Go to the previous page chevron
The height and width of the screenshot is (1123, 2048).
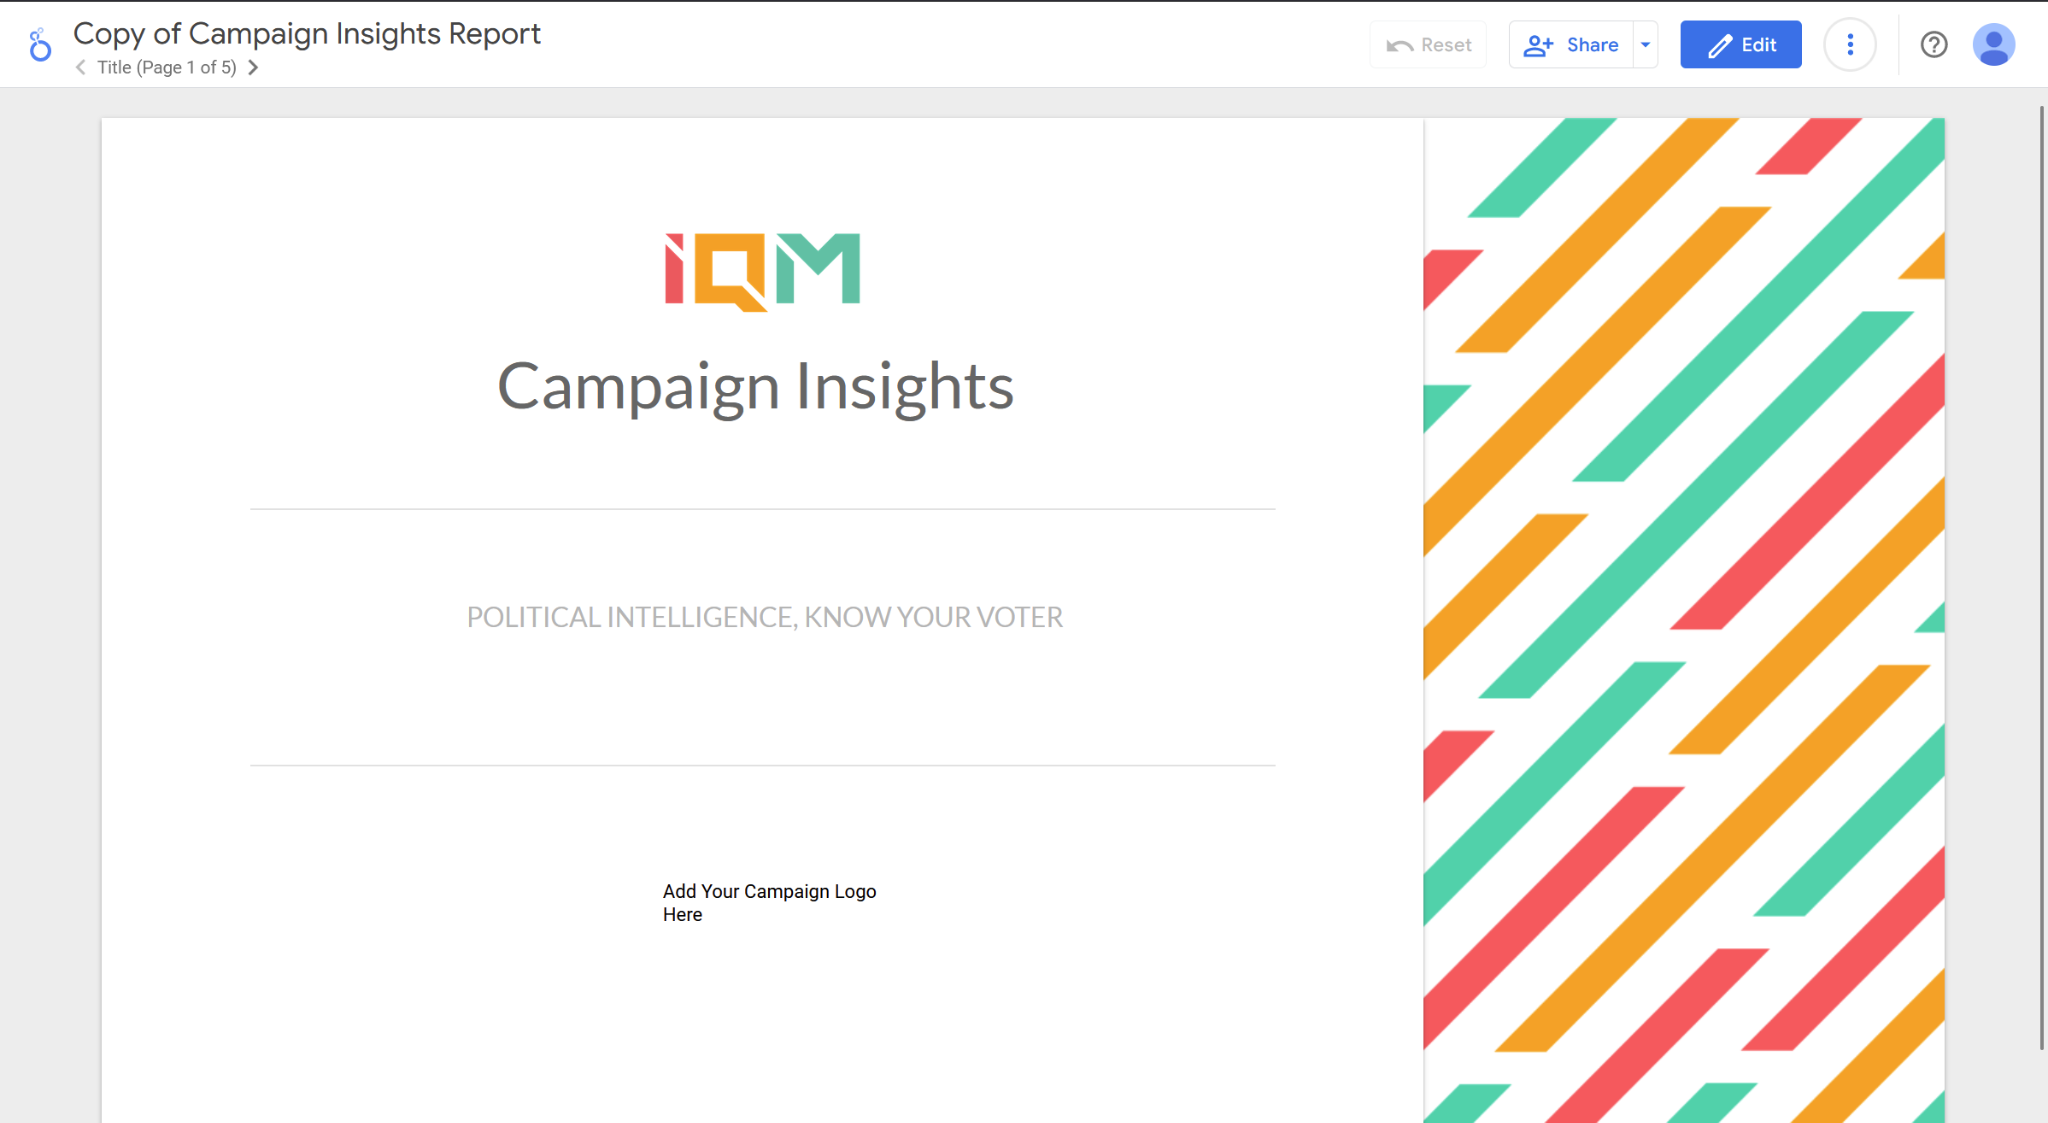(x=81, y=67)
